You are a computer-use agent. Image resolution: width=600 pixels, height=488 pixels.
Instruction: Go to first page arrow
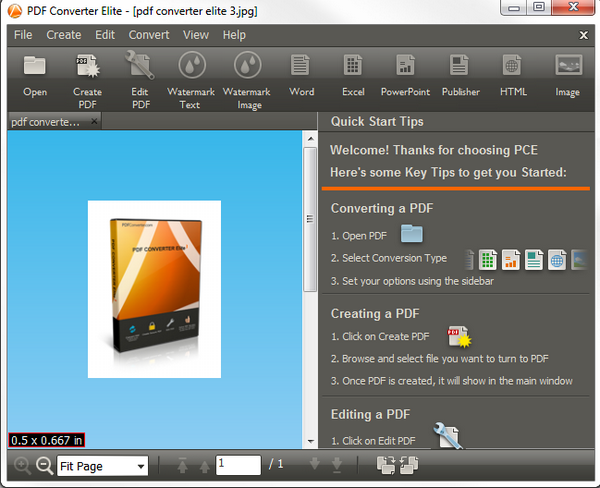[183, 465]
